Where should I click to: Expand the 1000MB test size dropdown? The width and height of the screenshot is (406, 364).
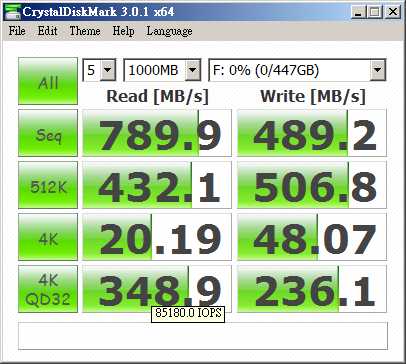[192, 70]
